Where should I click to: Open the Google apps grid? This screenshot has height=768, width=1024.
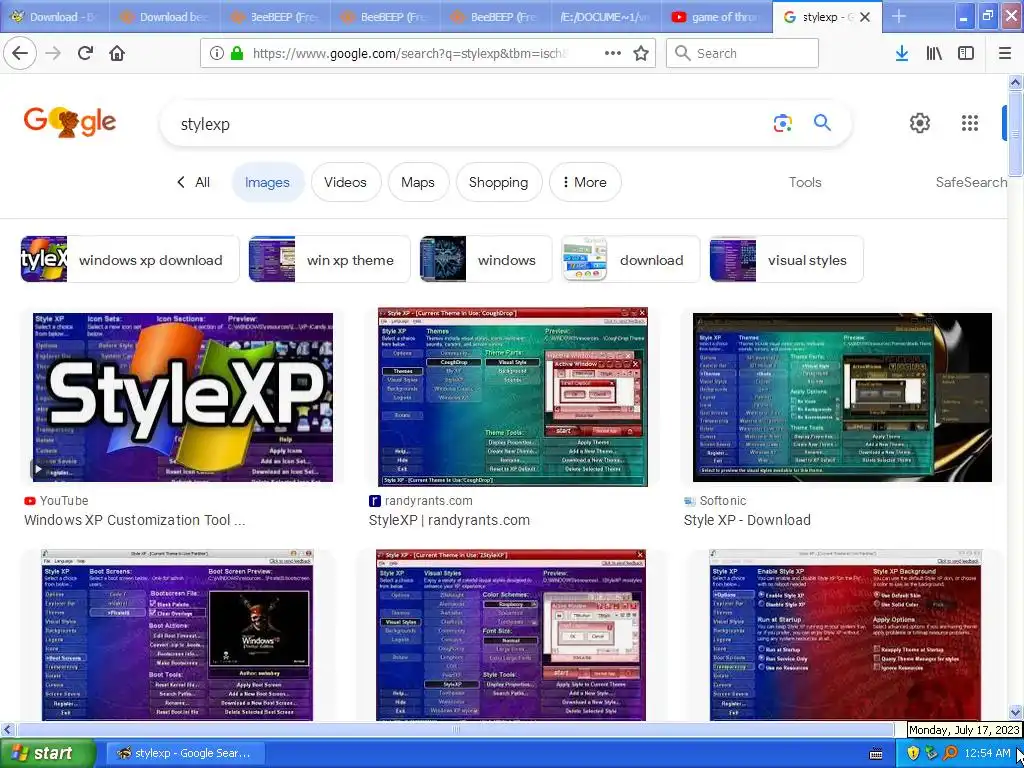point(970,123)
